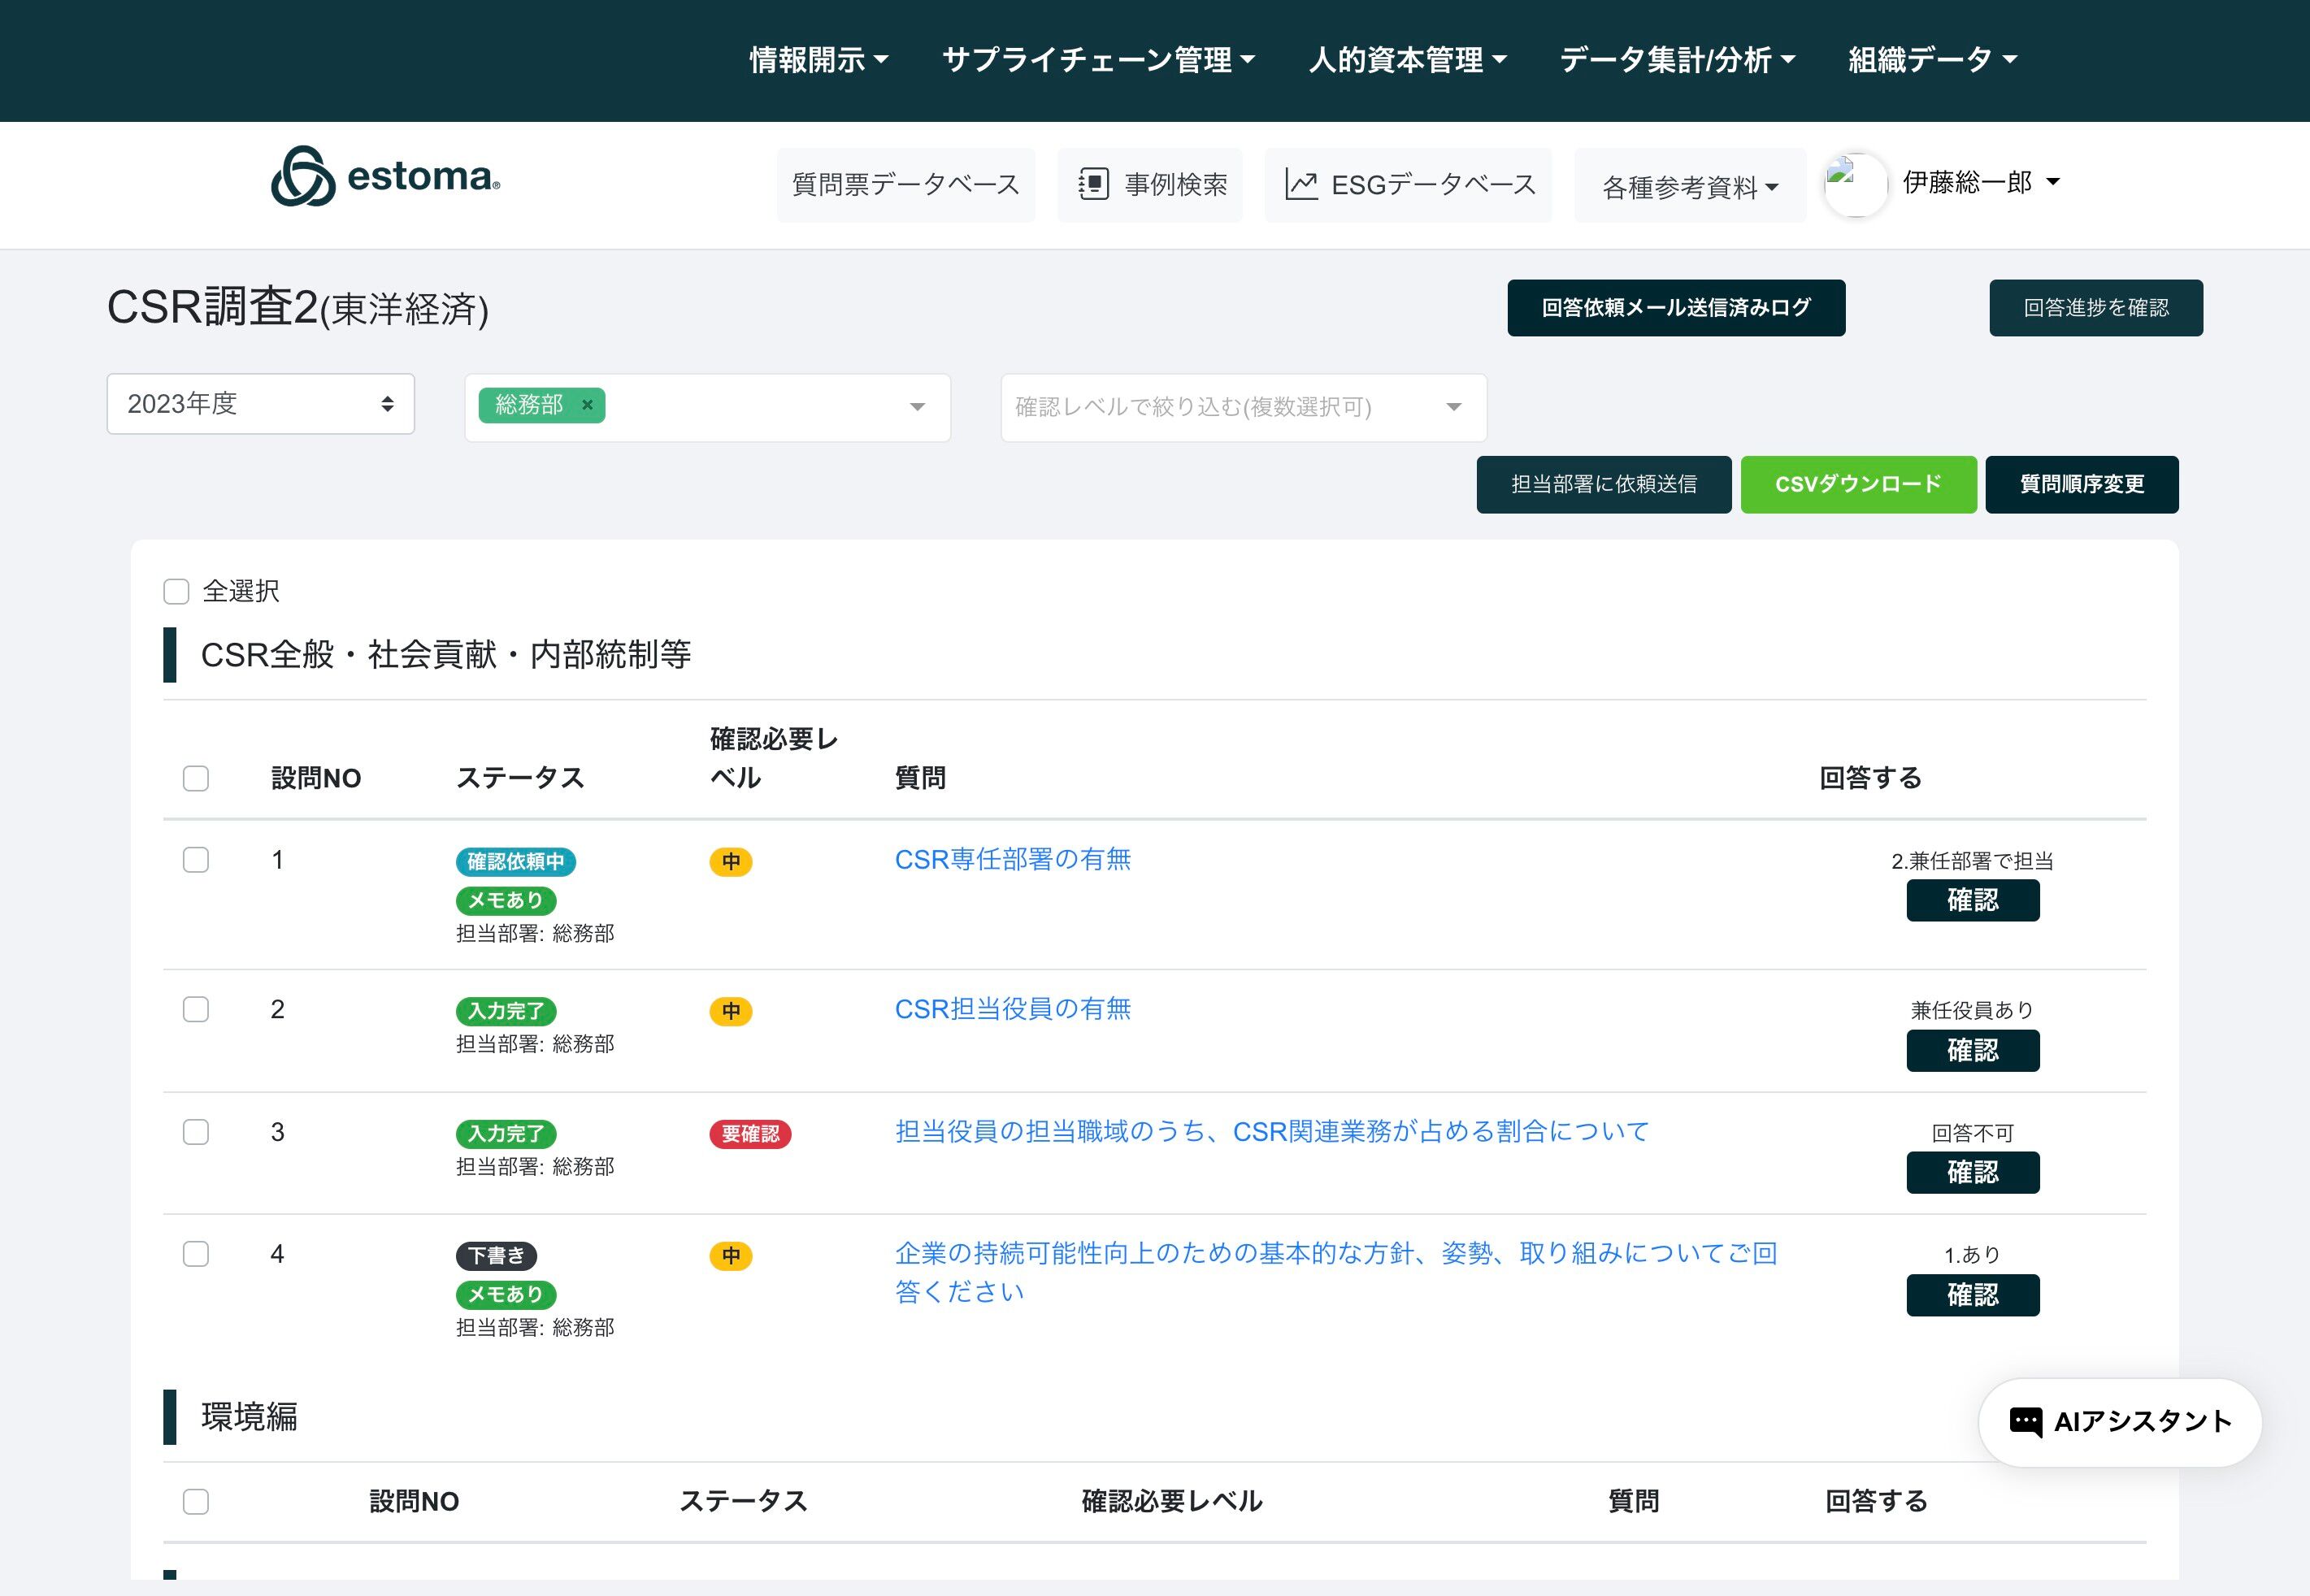Viewport: 2310px width, 1596px height.
Task: Toggle the 全選択 checkbox
Action: 176,592
